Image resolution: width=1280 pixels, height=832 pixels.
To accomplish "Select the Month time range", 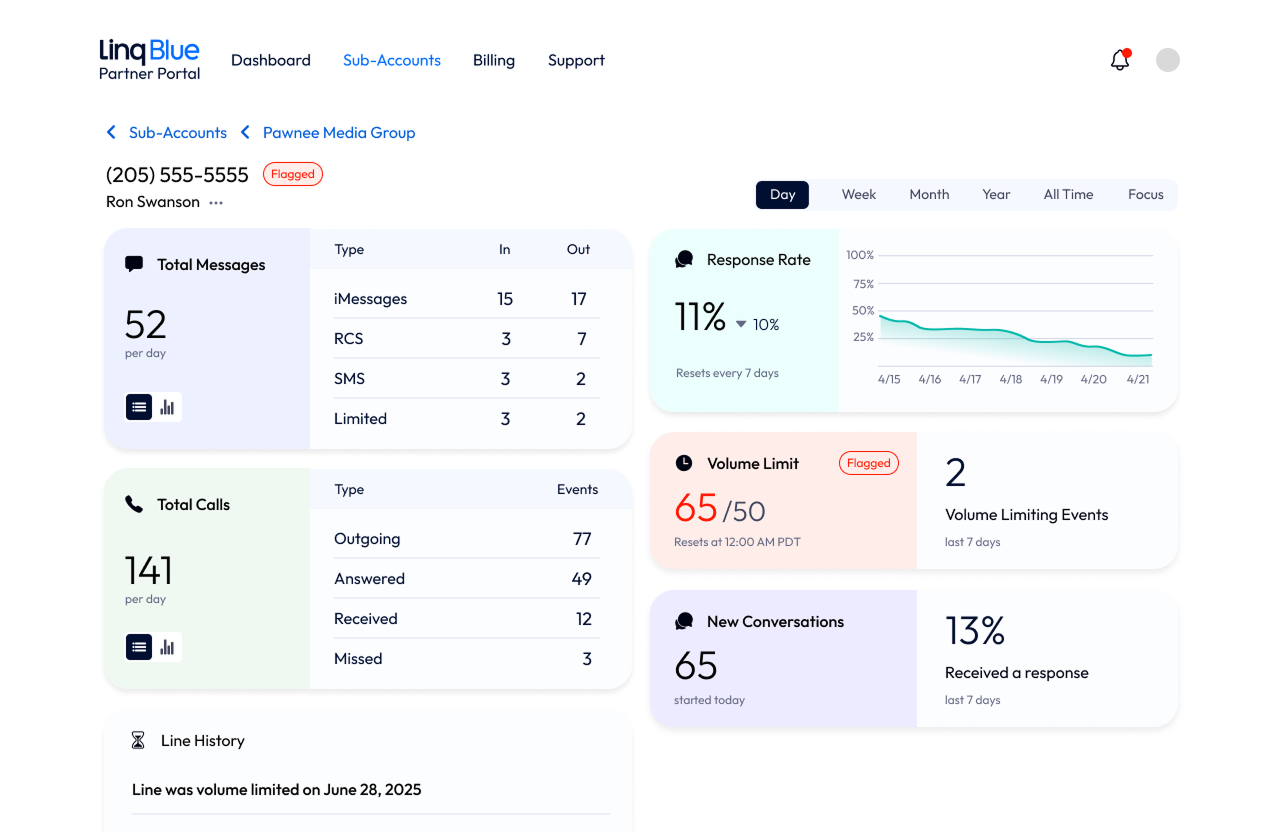I will pyautogui.click(x=929, y=194).
